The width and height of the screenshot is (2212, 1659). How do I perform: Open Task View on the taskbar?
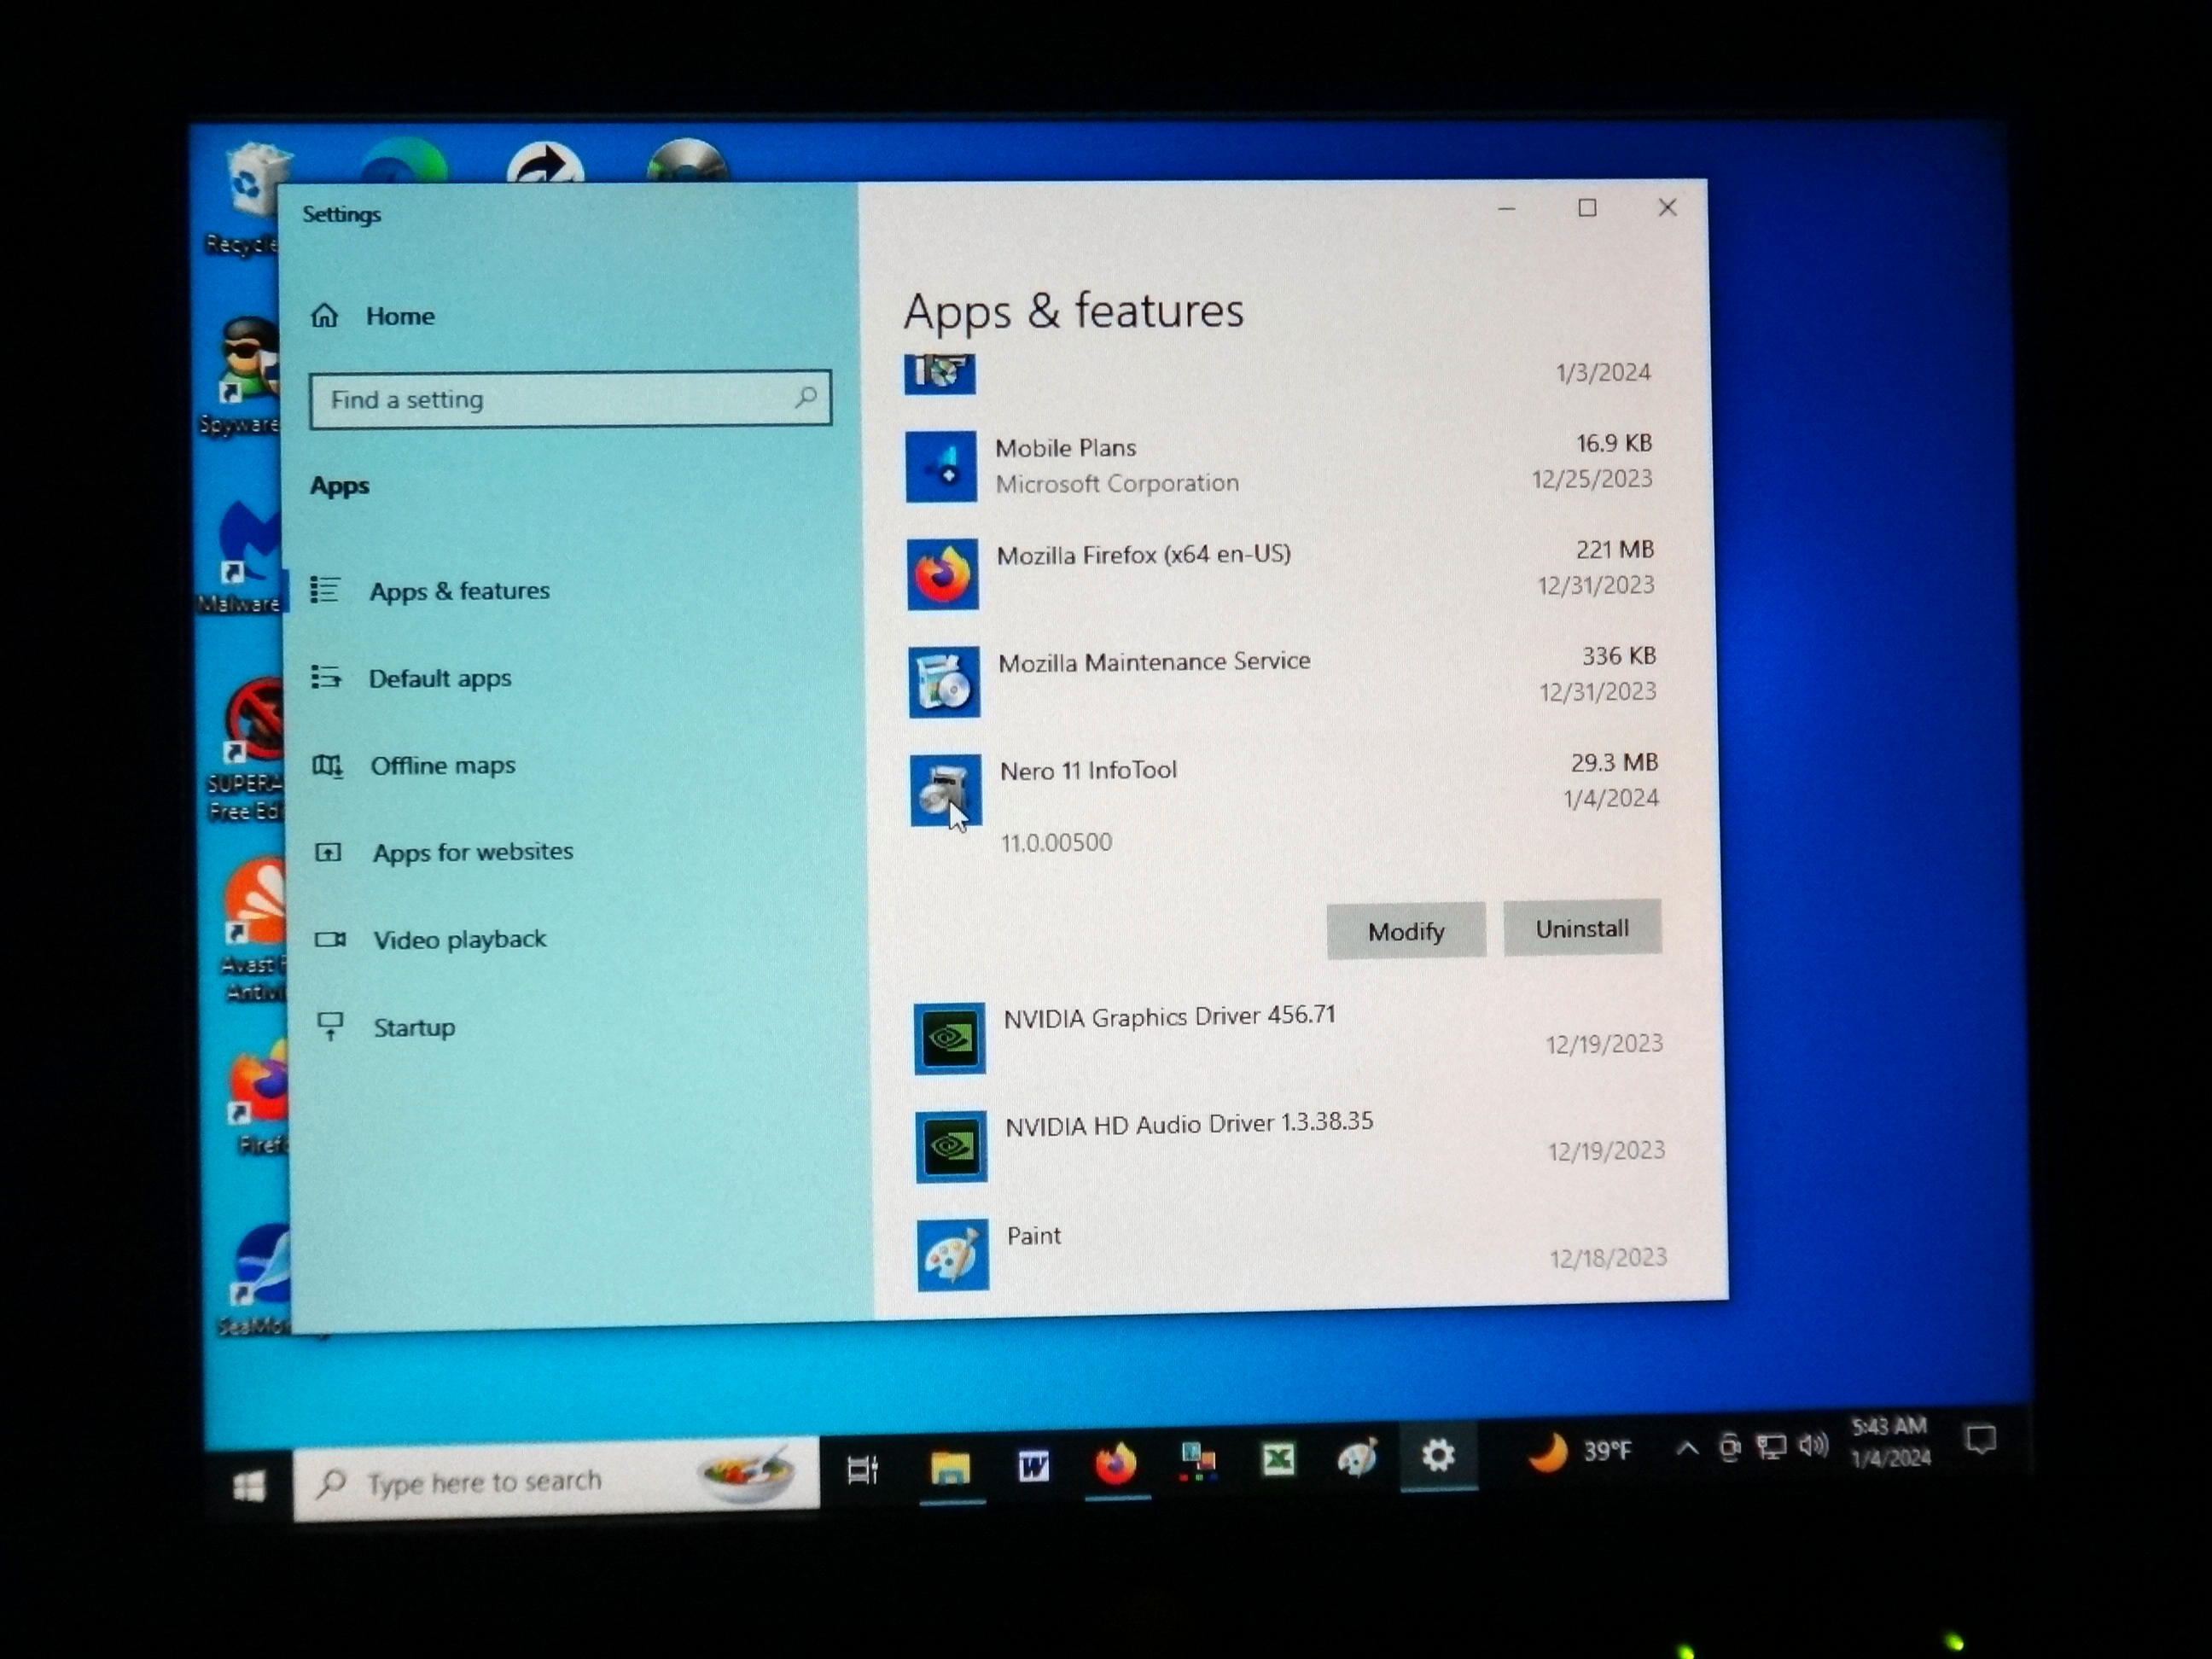[862, 1469]
